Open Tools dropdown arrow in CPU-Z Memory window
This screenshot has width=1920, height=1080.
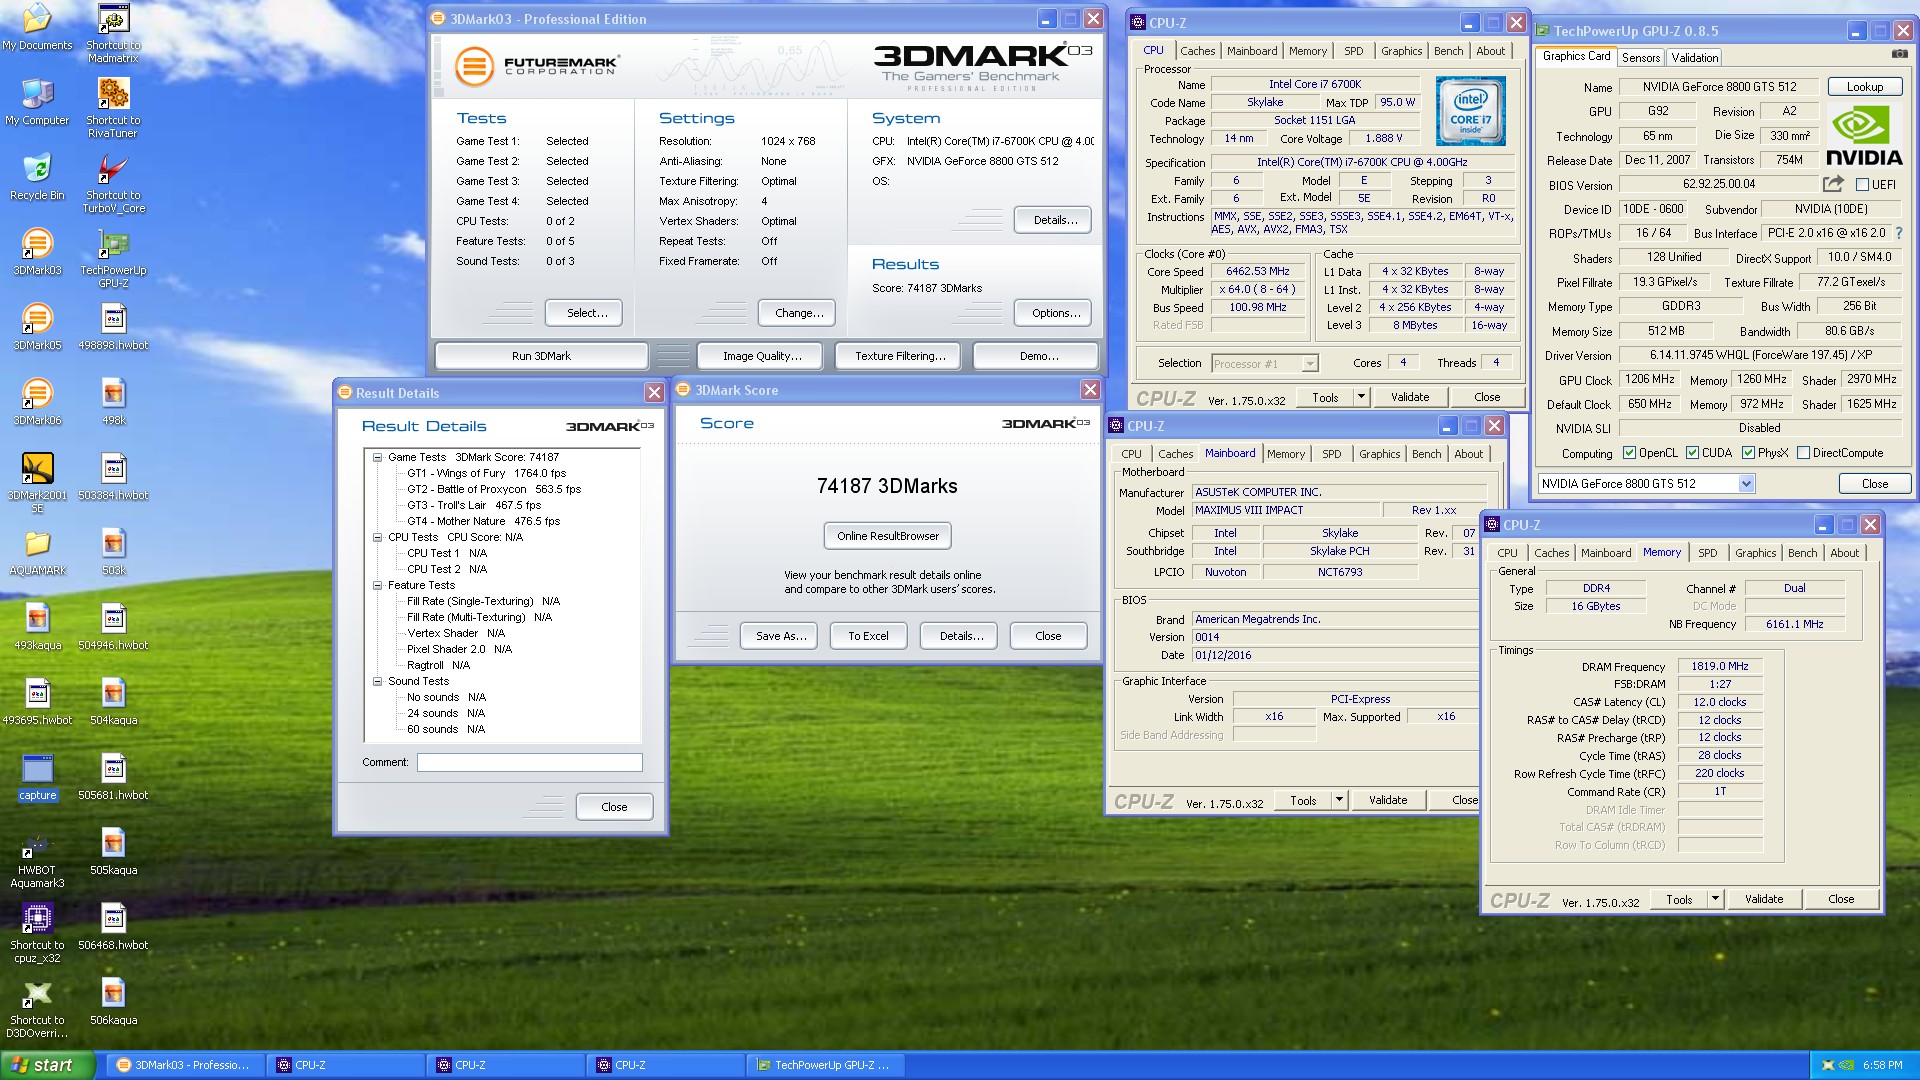click(x=1714, y=899)
